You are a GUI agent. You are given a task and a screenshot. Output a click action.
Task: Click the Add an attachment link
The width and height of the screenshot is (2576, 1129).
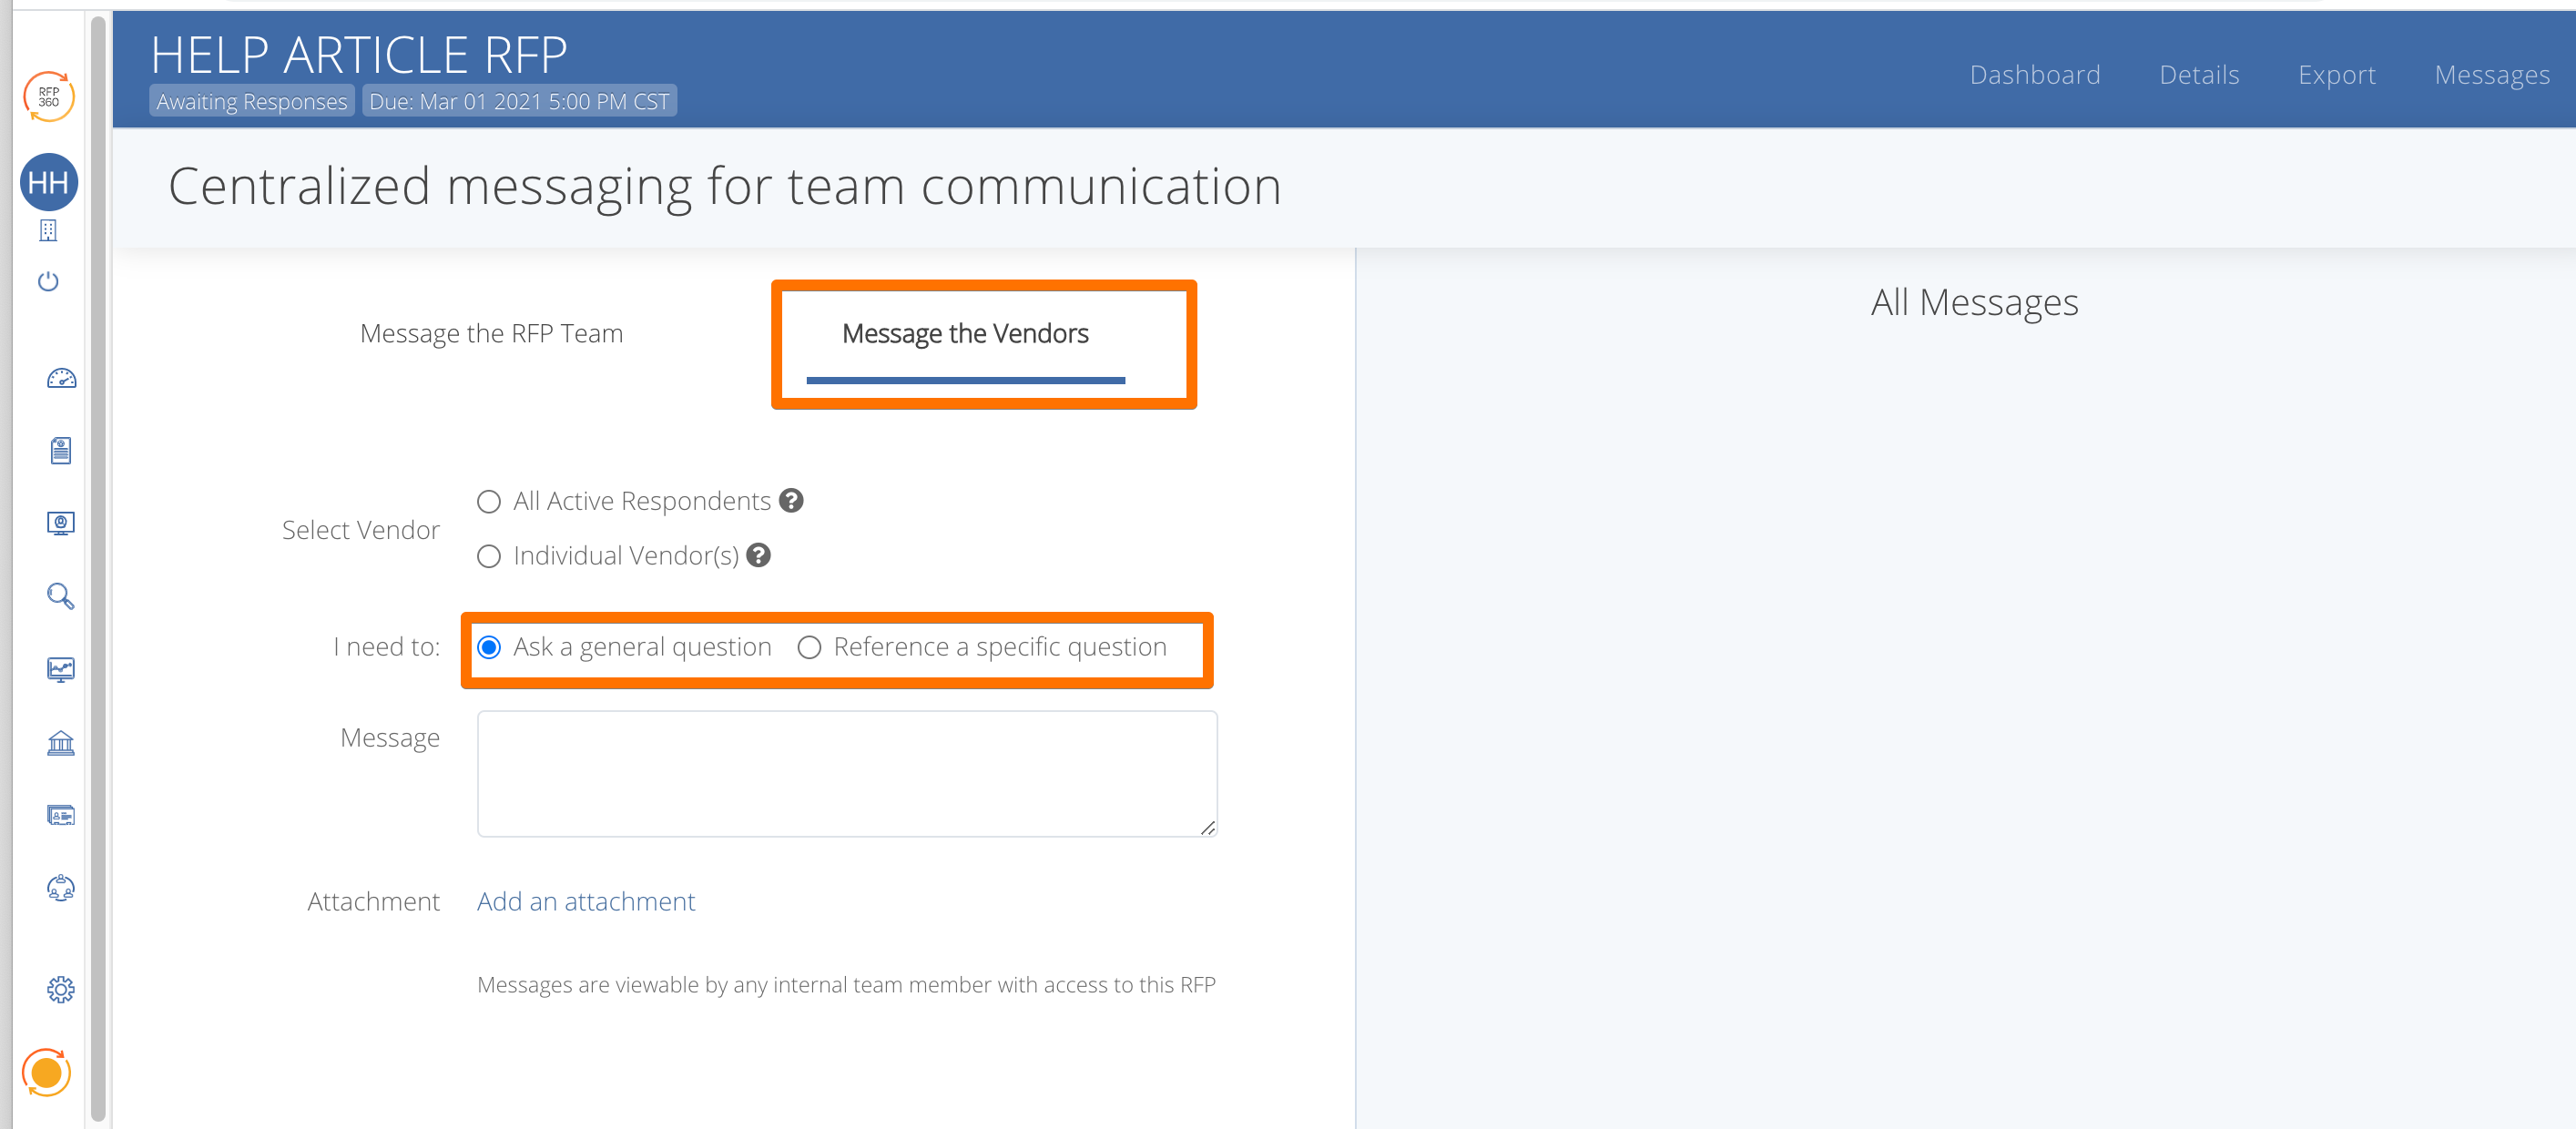point(585,901)
